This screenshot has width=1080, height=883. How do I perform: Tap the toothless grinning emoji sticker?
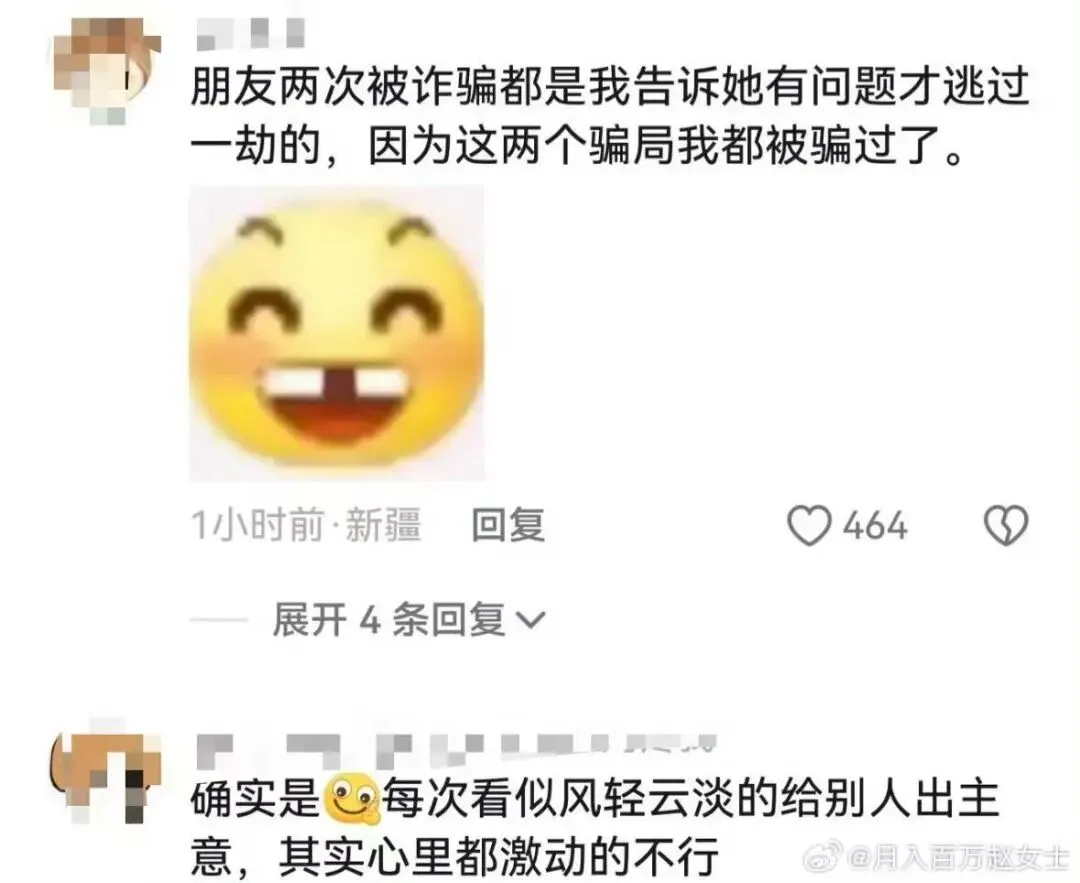(x=337, y=333)
